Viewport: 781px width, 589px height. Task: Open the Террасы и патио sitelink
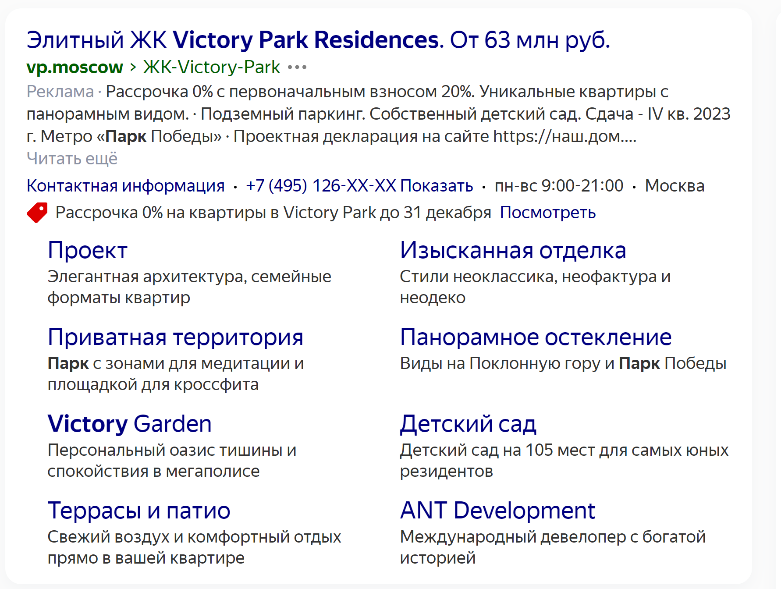(x=139, y=511)
